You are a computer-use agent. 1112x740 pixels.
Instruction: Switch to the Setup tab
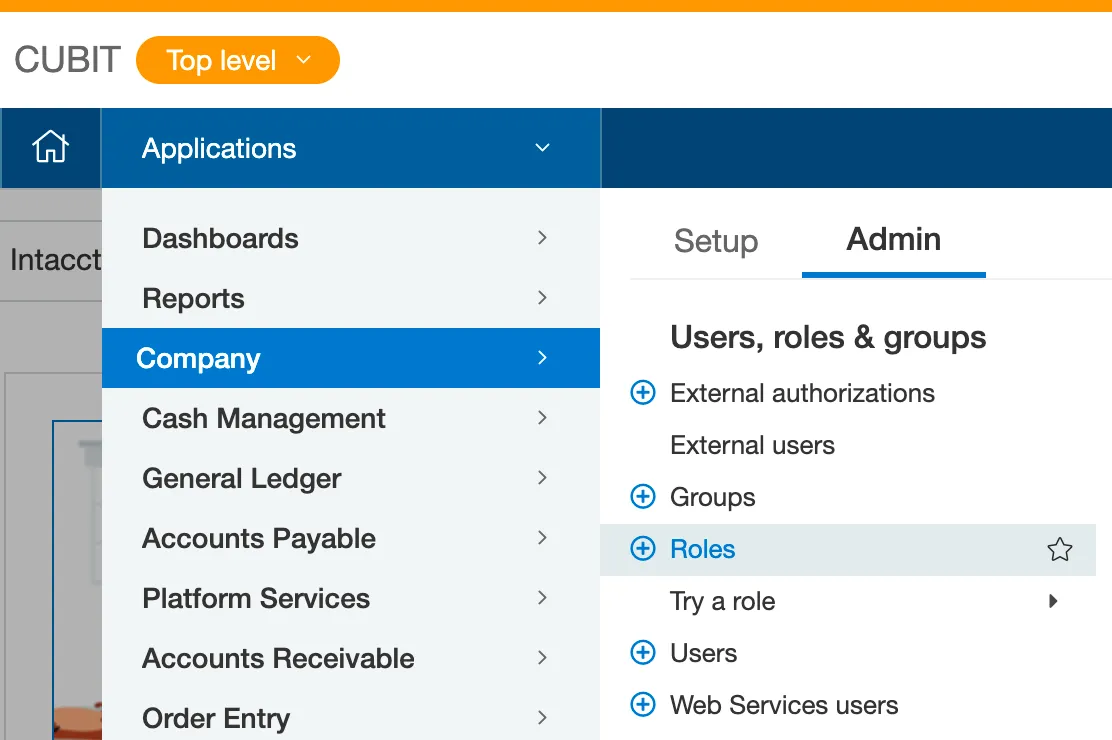(x=716, y=241)
